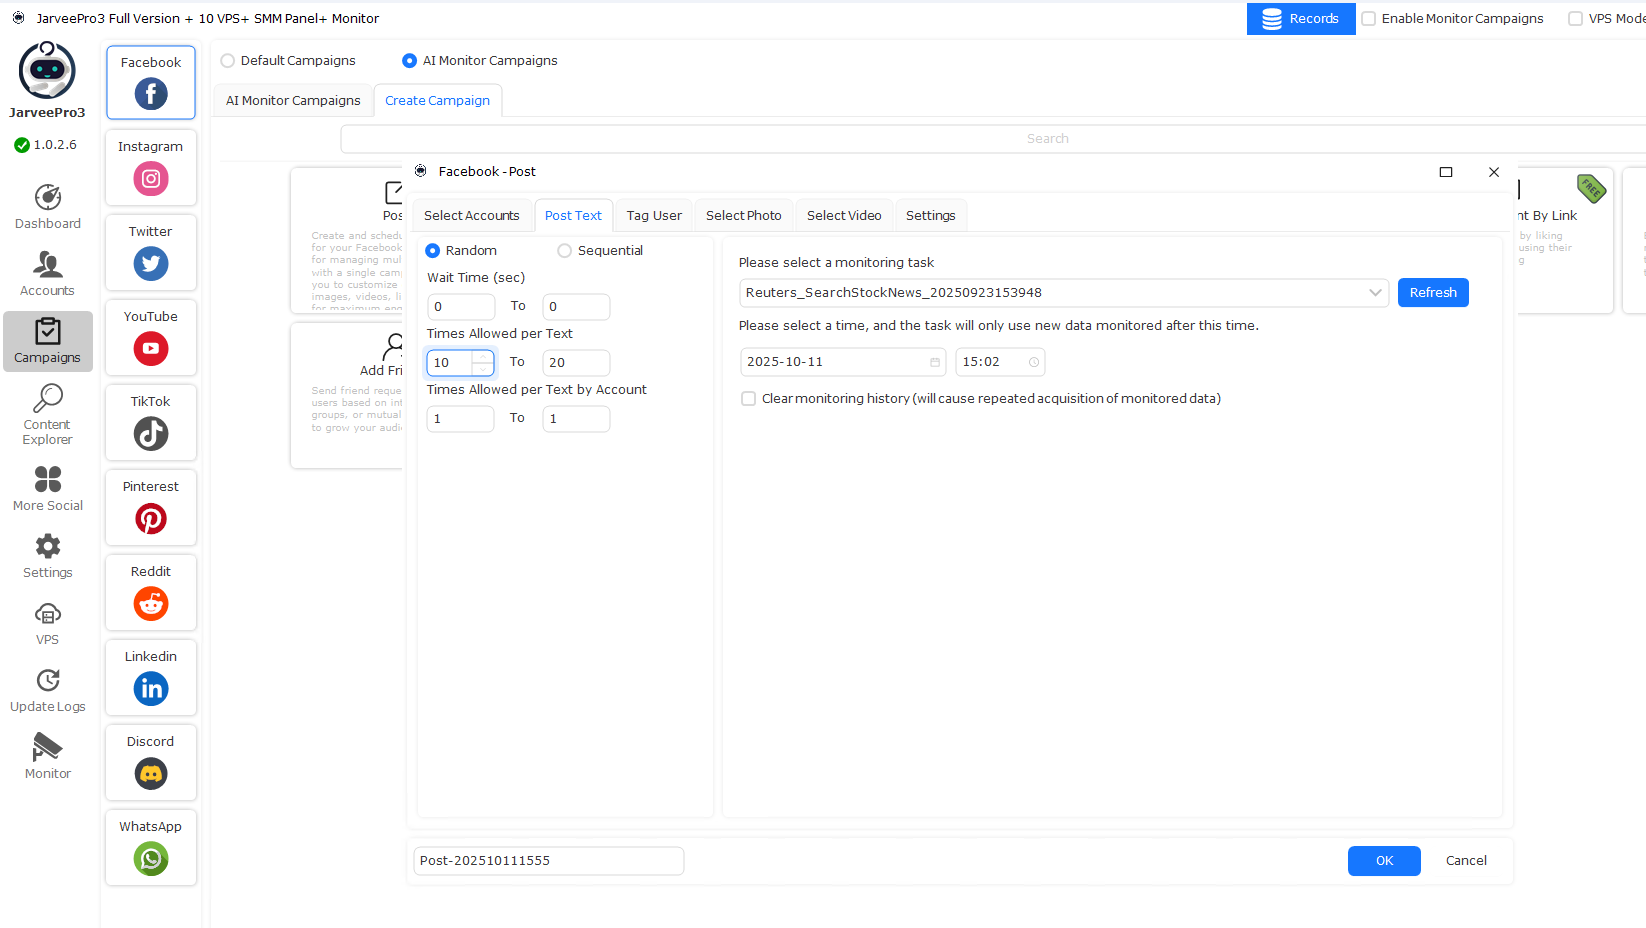The width and height of the screenshot is (1646, 928).
Task: Switch to the Tag User tab
Action: [654, 216]
